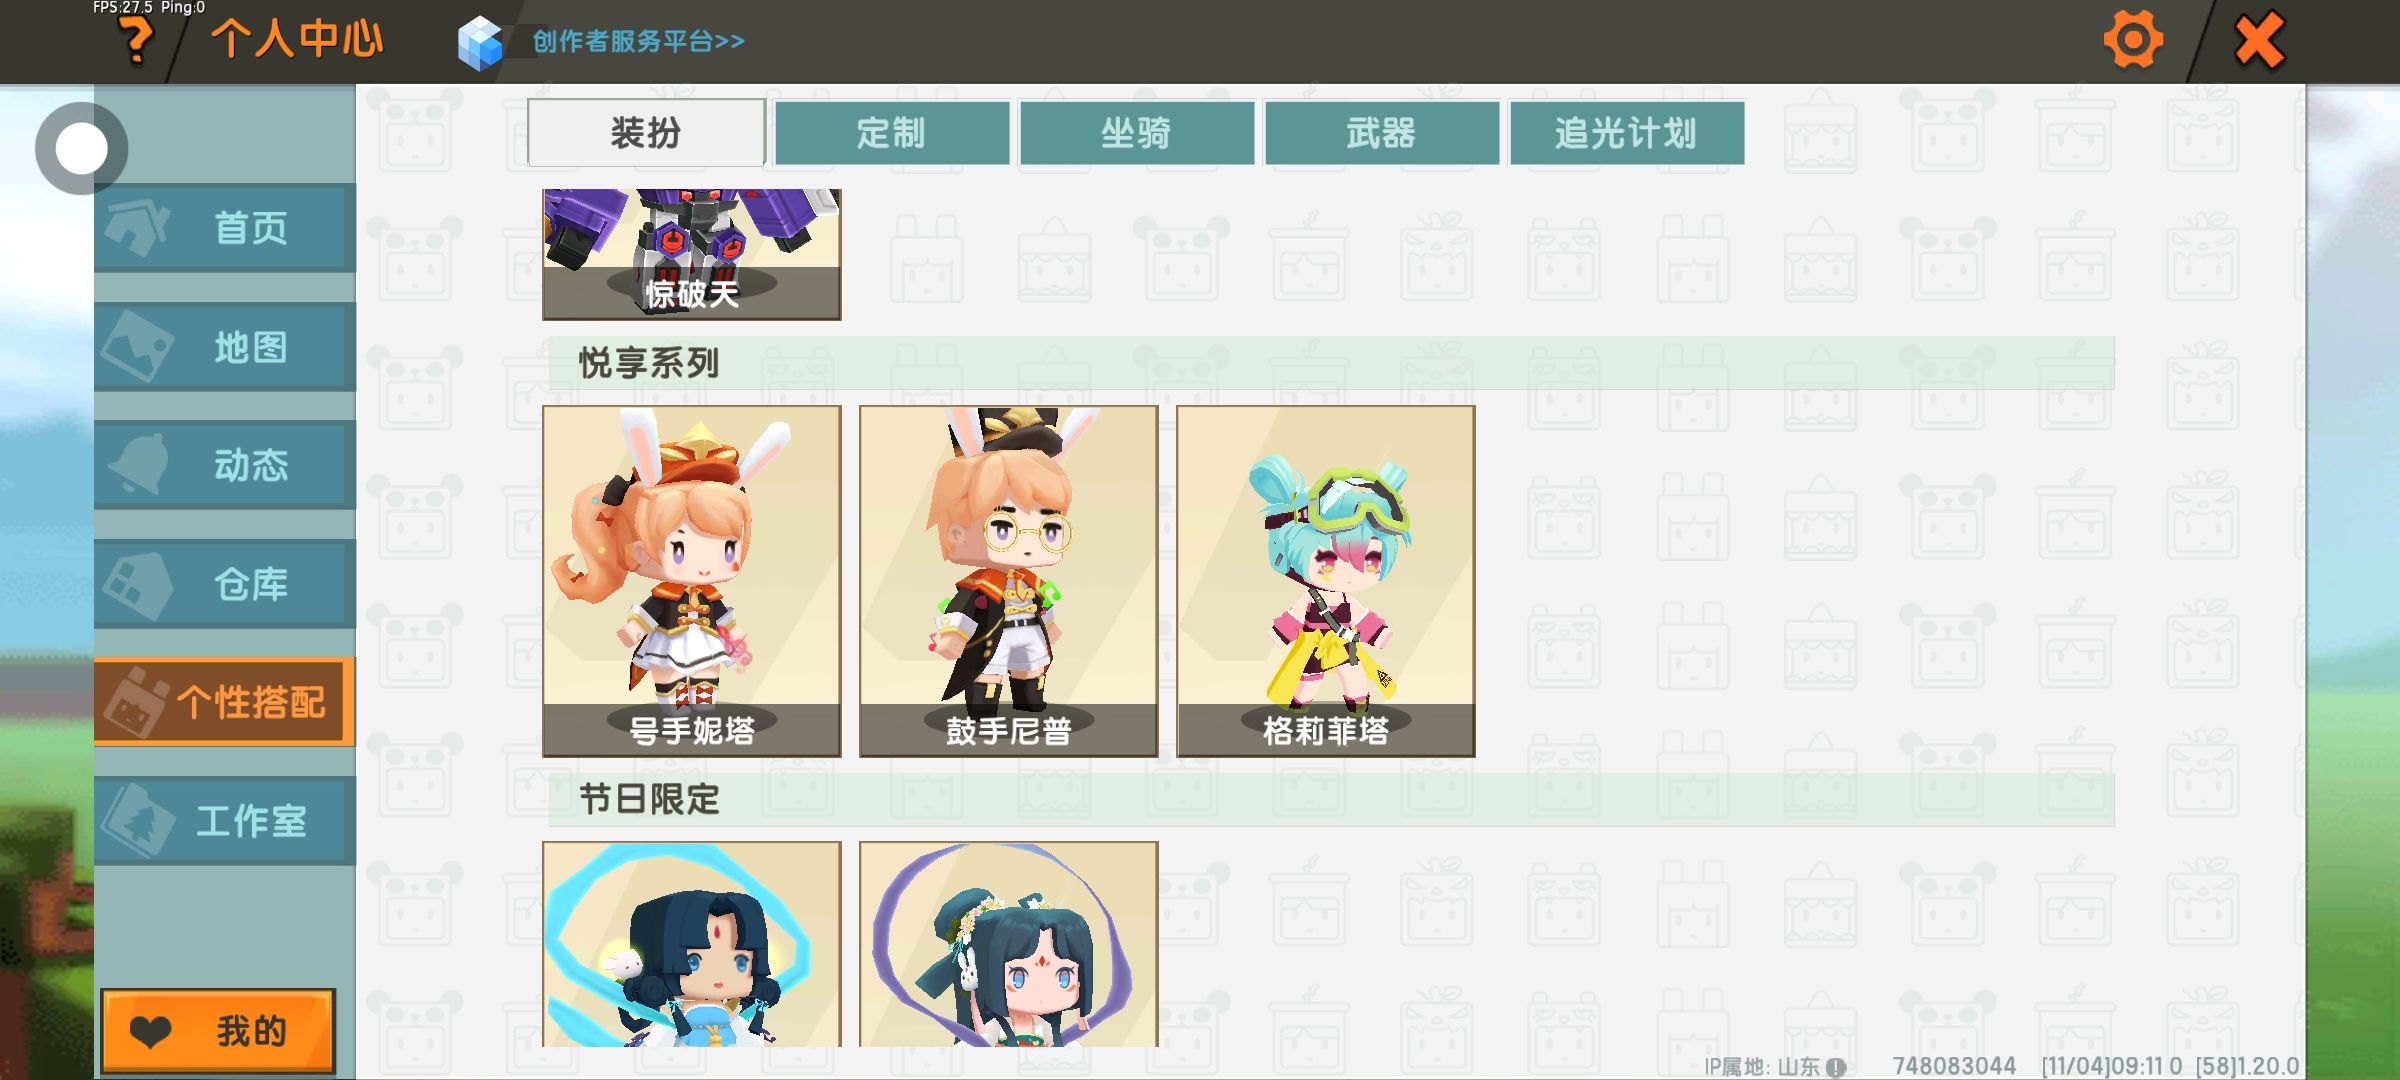This screenshot has width=2400, height=1080.
Task: Open the 创作者服务平台>> link
Action: (x=638, y=41)
